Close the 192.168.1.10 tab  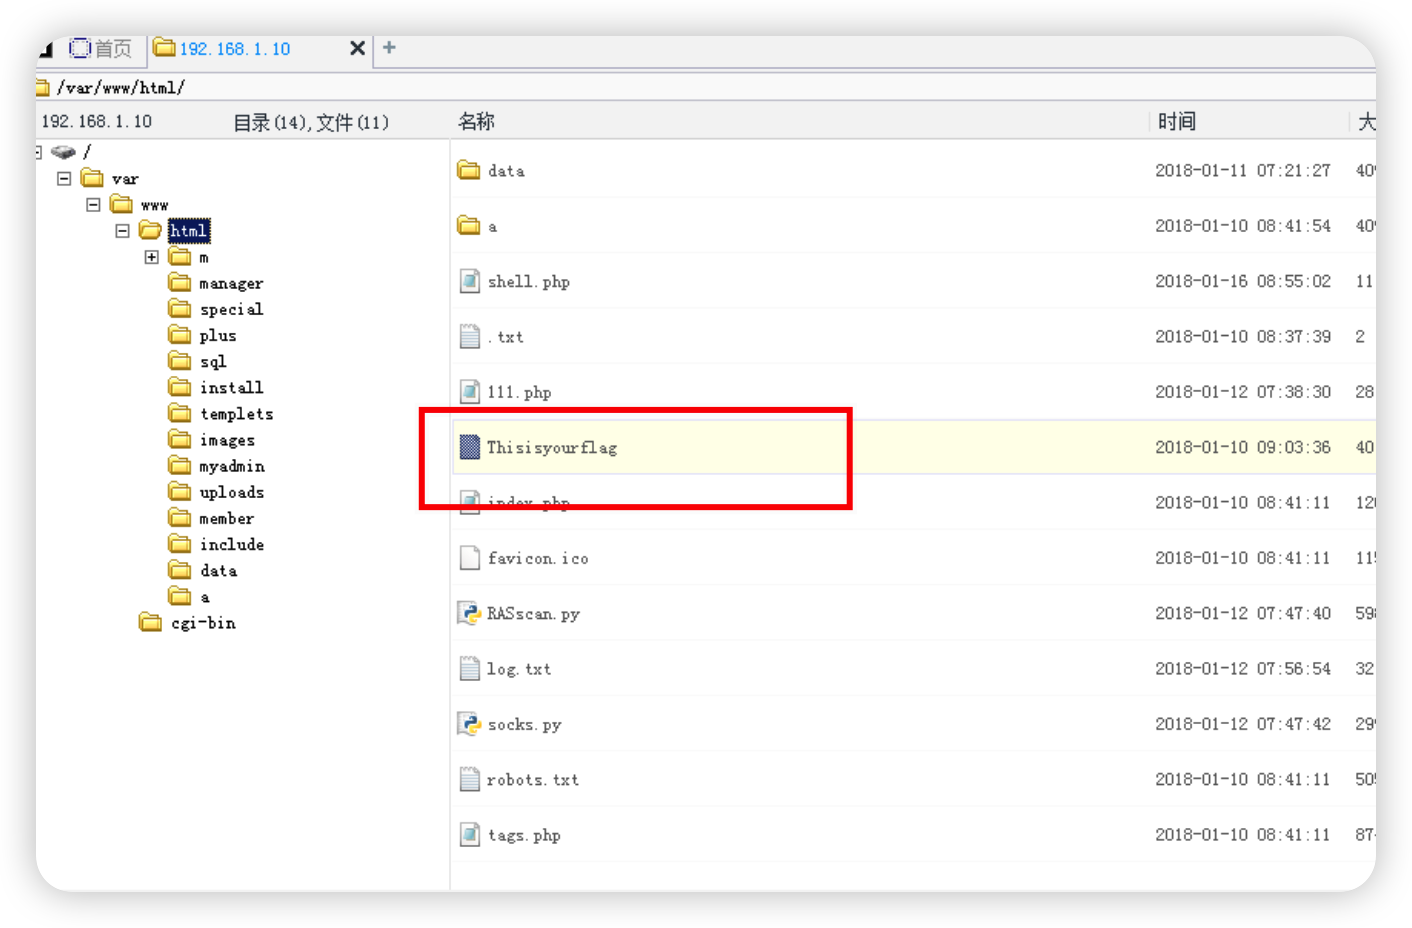[x=357, y=48]
